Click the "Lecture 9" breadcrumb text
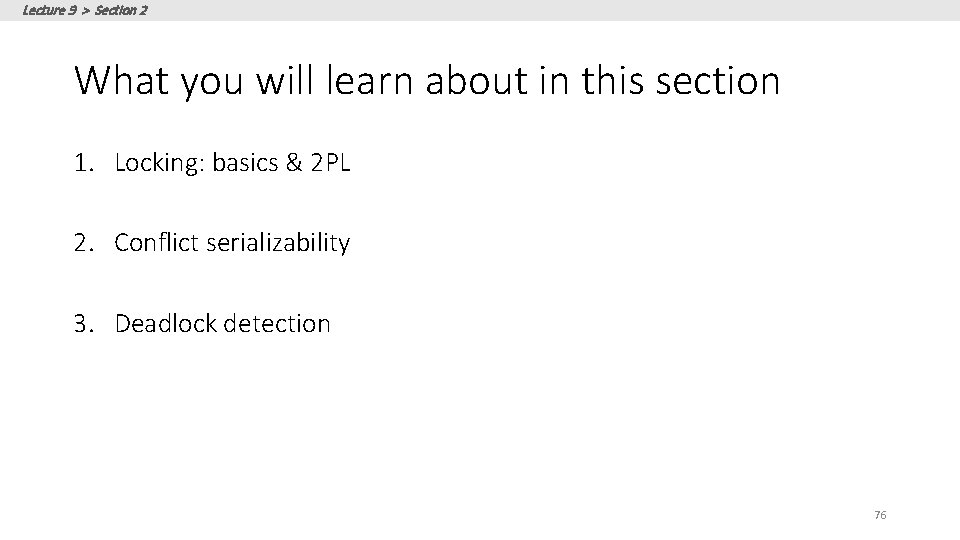960x540 pixels. 49,10
